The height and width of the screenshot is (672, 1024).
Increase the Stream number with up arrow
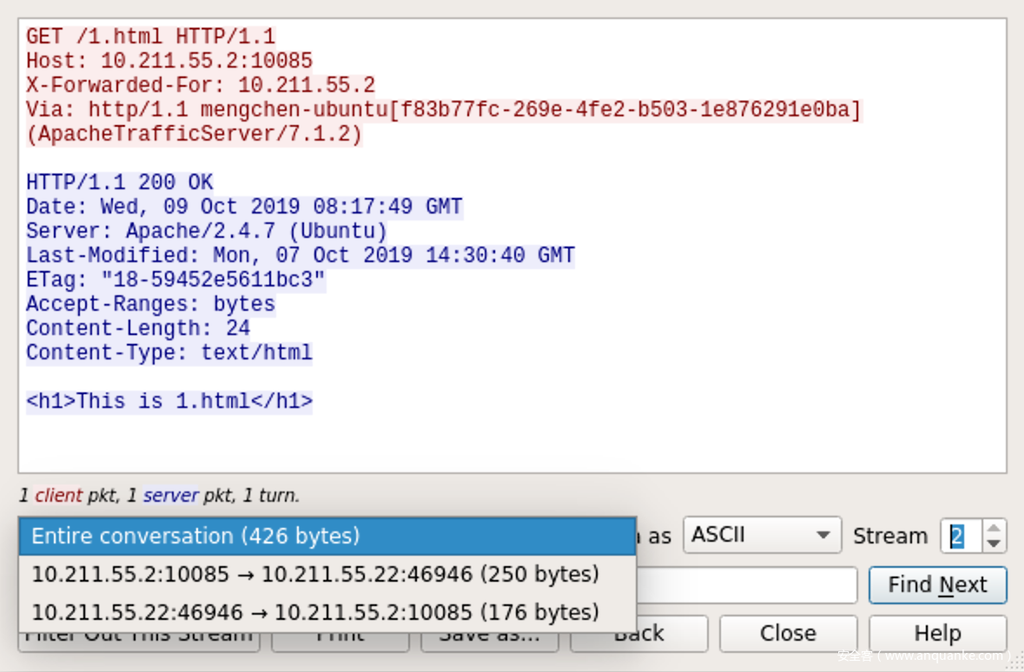coord(993,528)
